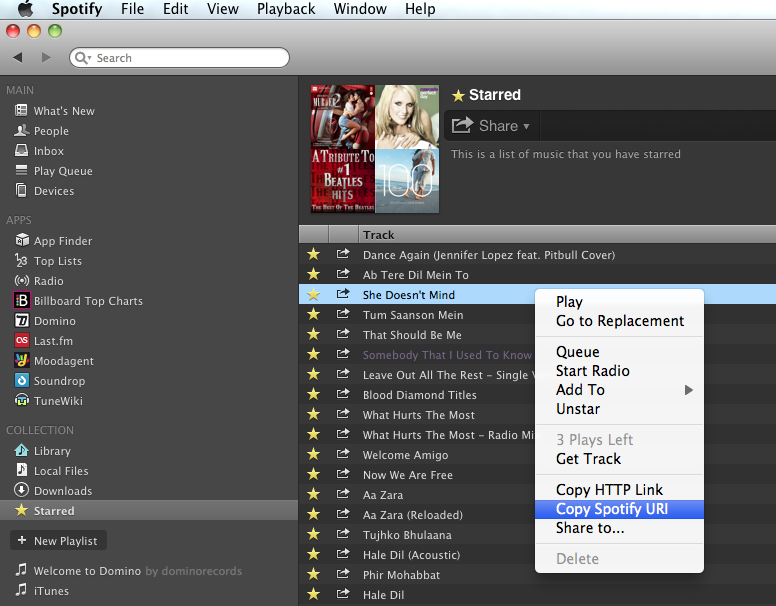Open the Share dropdown
776x606 pixels.
tap(491, 126)
